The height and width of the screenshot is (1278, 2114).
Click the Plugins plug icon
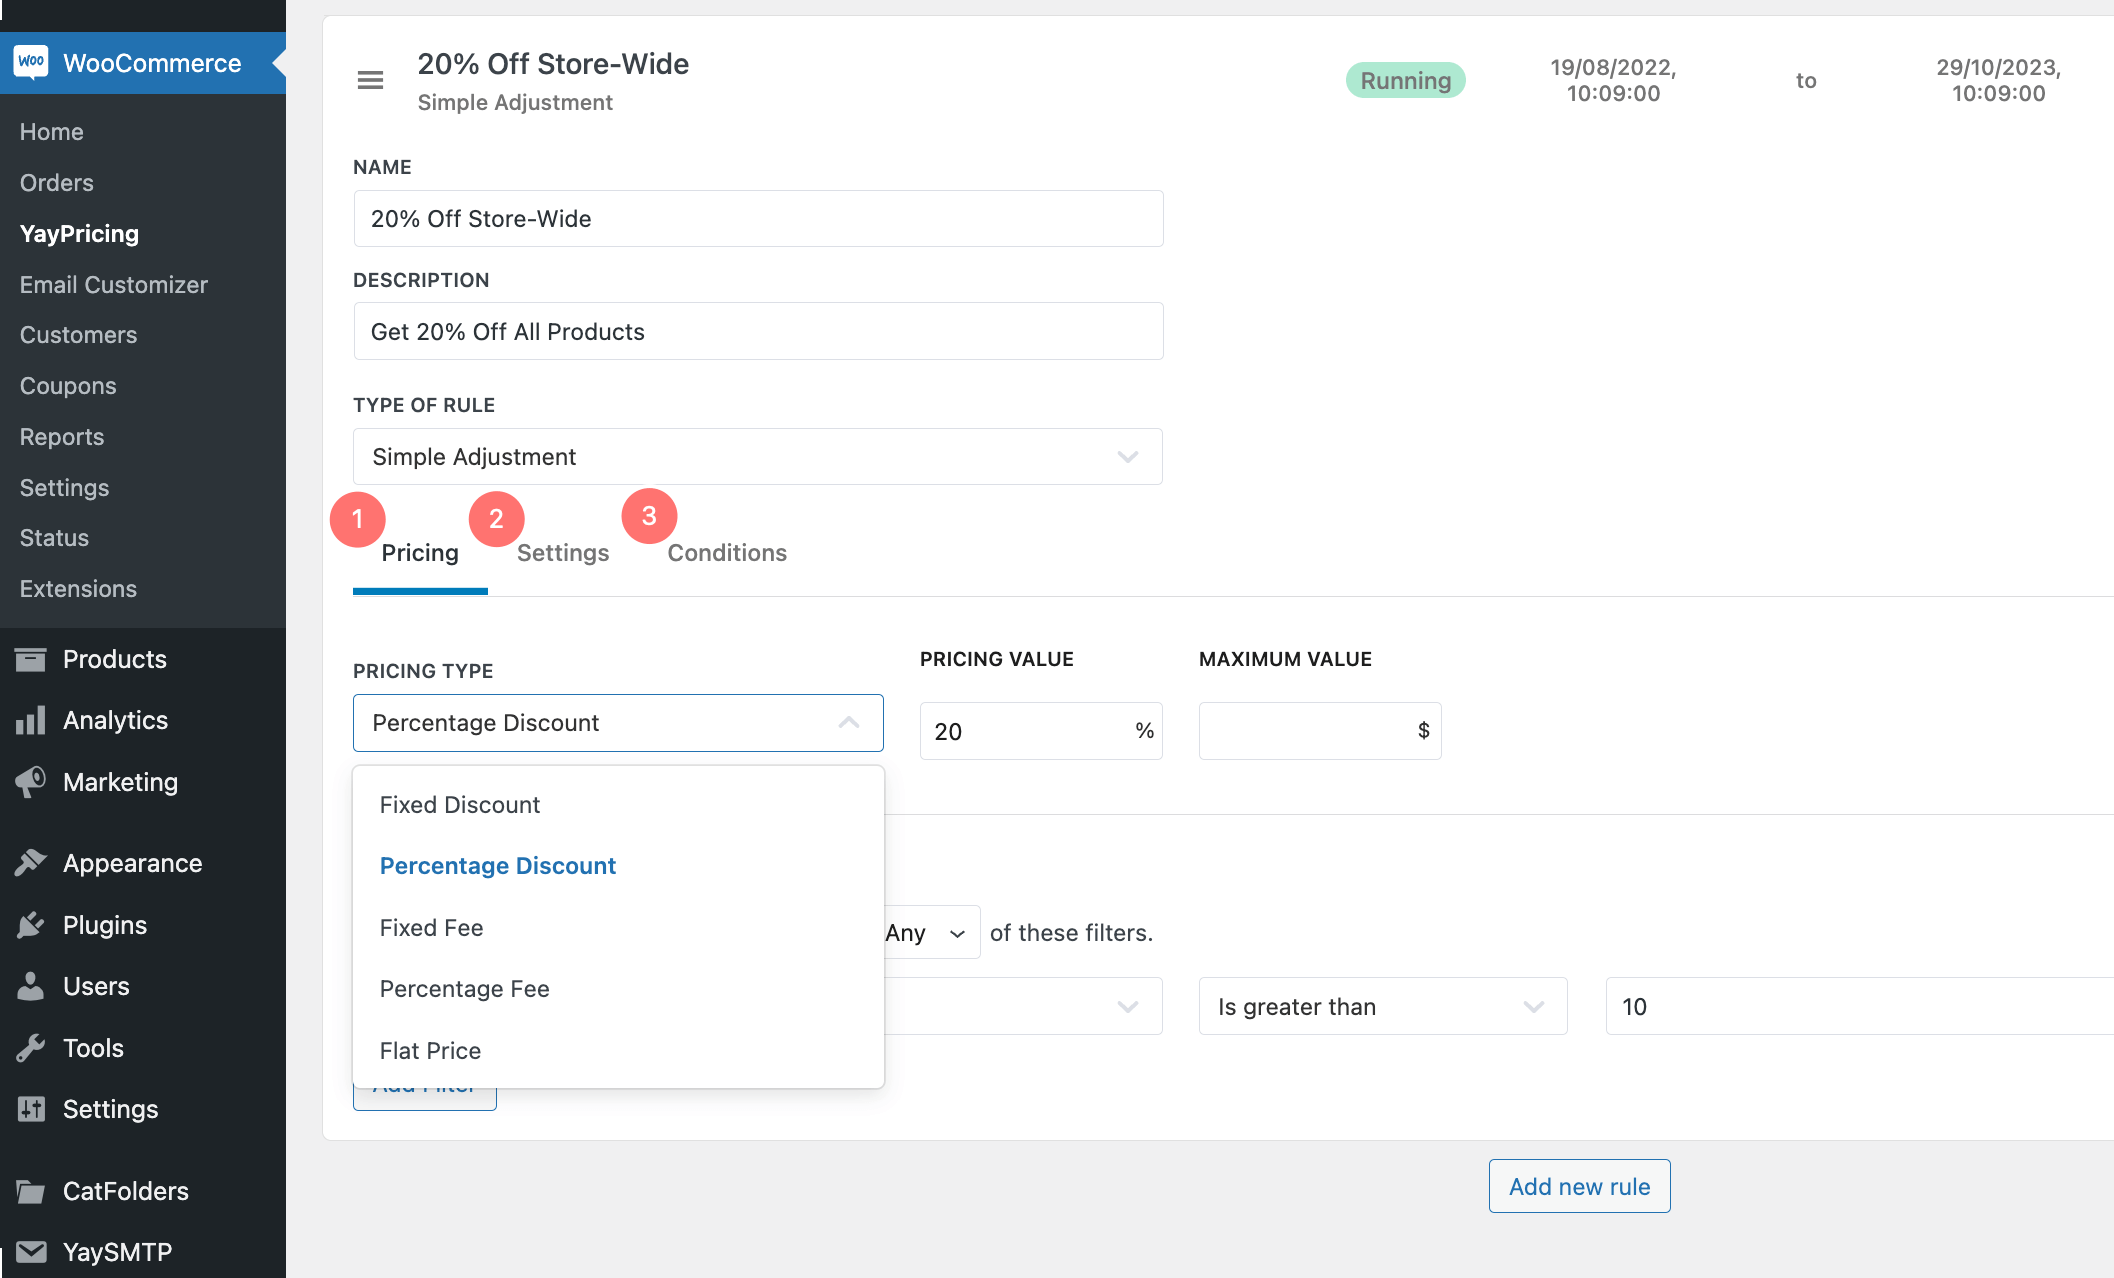32,924
